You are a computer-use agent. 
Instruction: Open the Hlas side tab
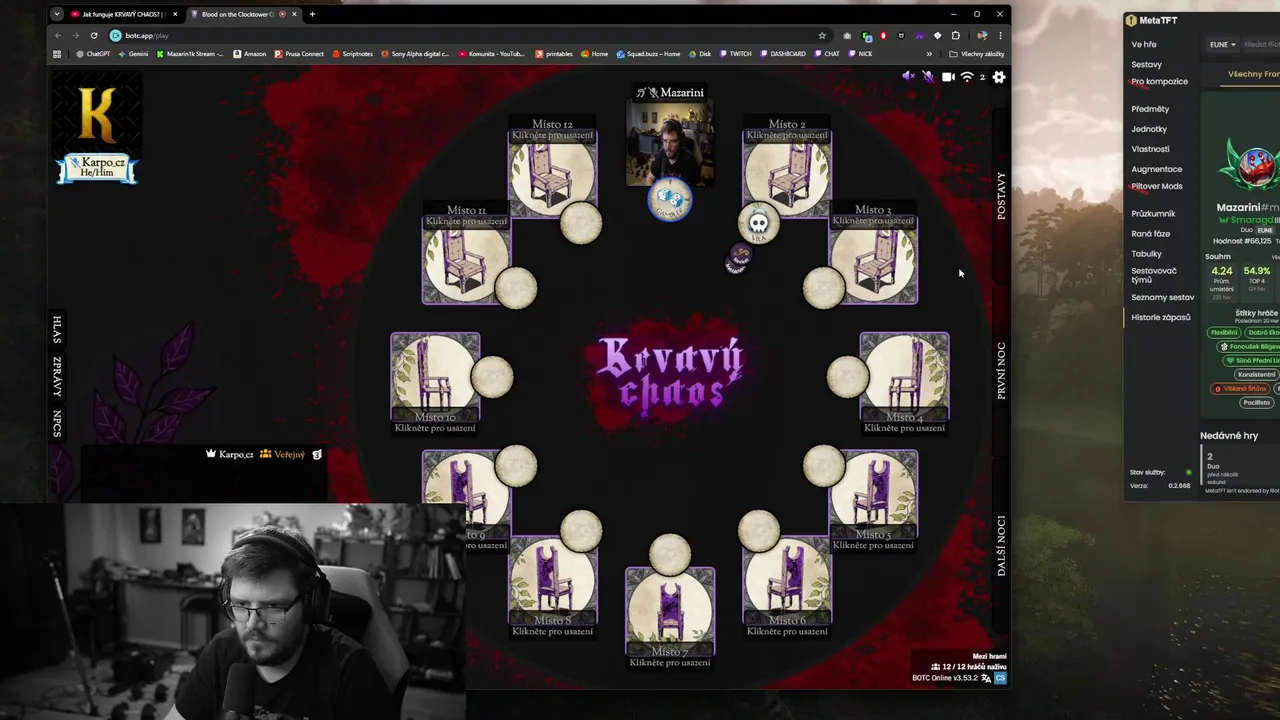click(57, 329)
